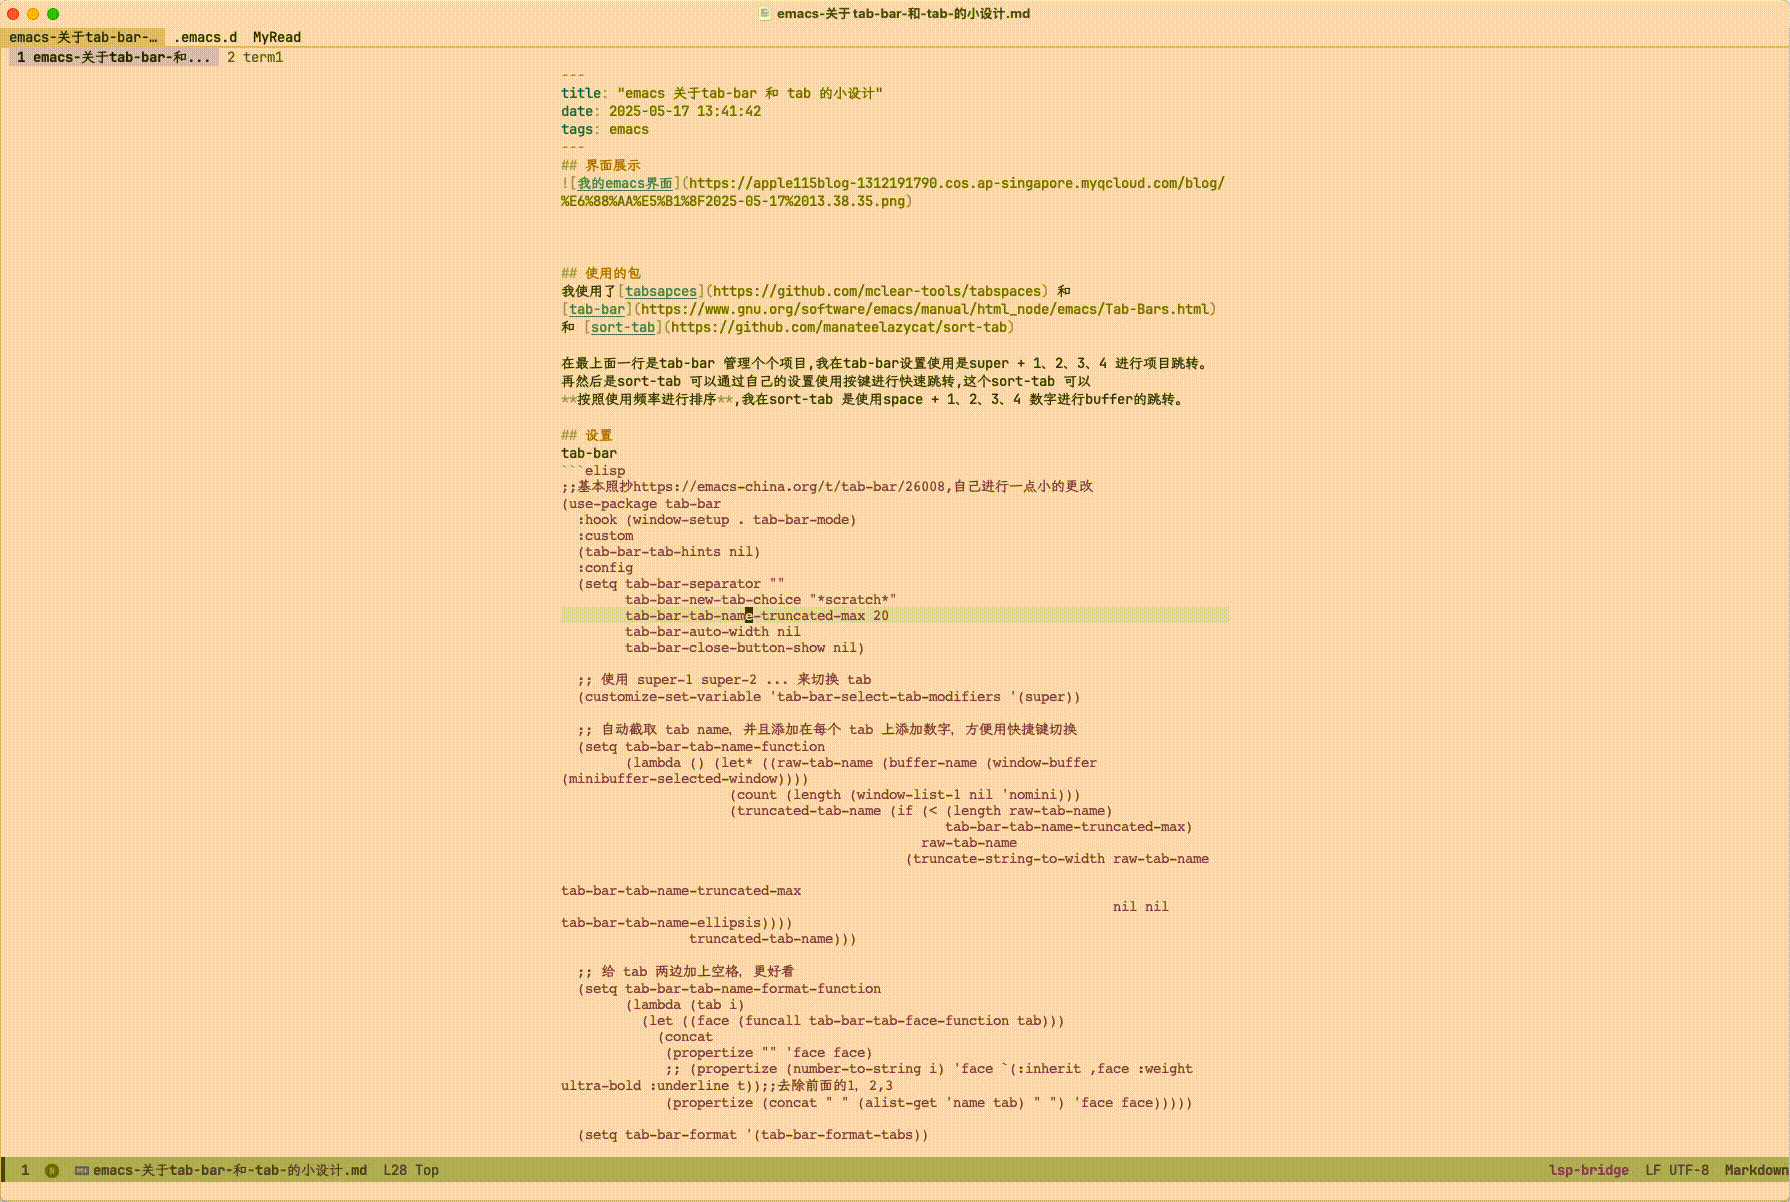Click the lsp-bridge status in mode line
This screenshot has height=1202, width=1790.
pyautogui.click(x=1588, y=1170)
